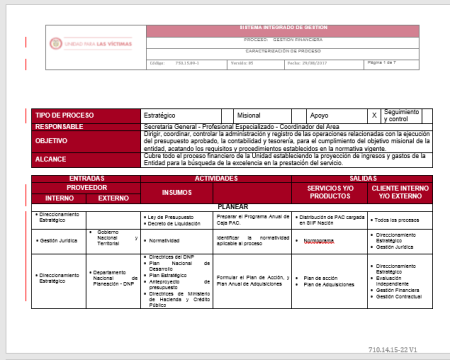
Task: Select the Plan de Adquisiciones bullet text
Action: coord(329,285)
